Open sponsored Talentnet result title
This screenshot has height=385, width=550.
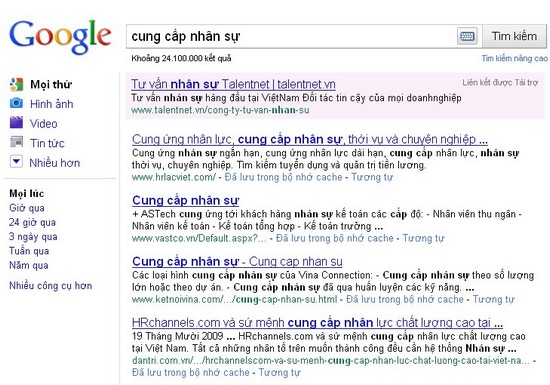pyautogui.click(x=233, y=84)
